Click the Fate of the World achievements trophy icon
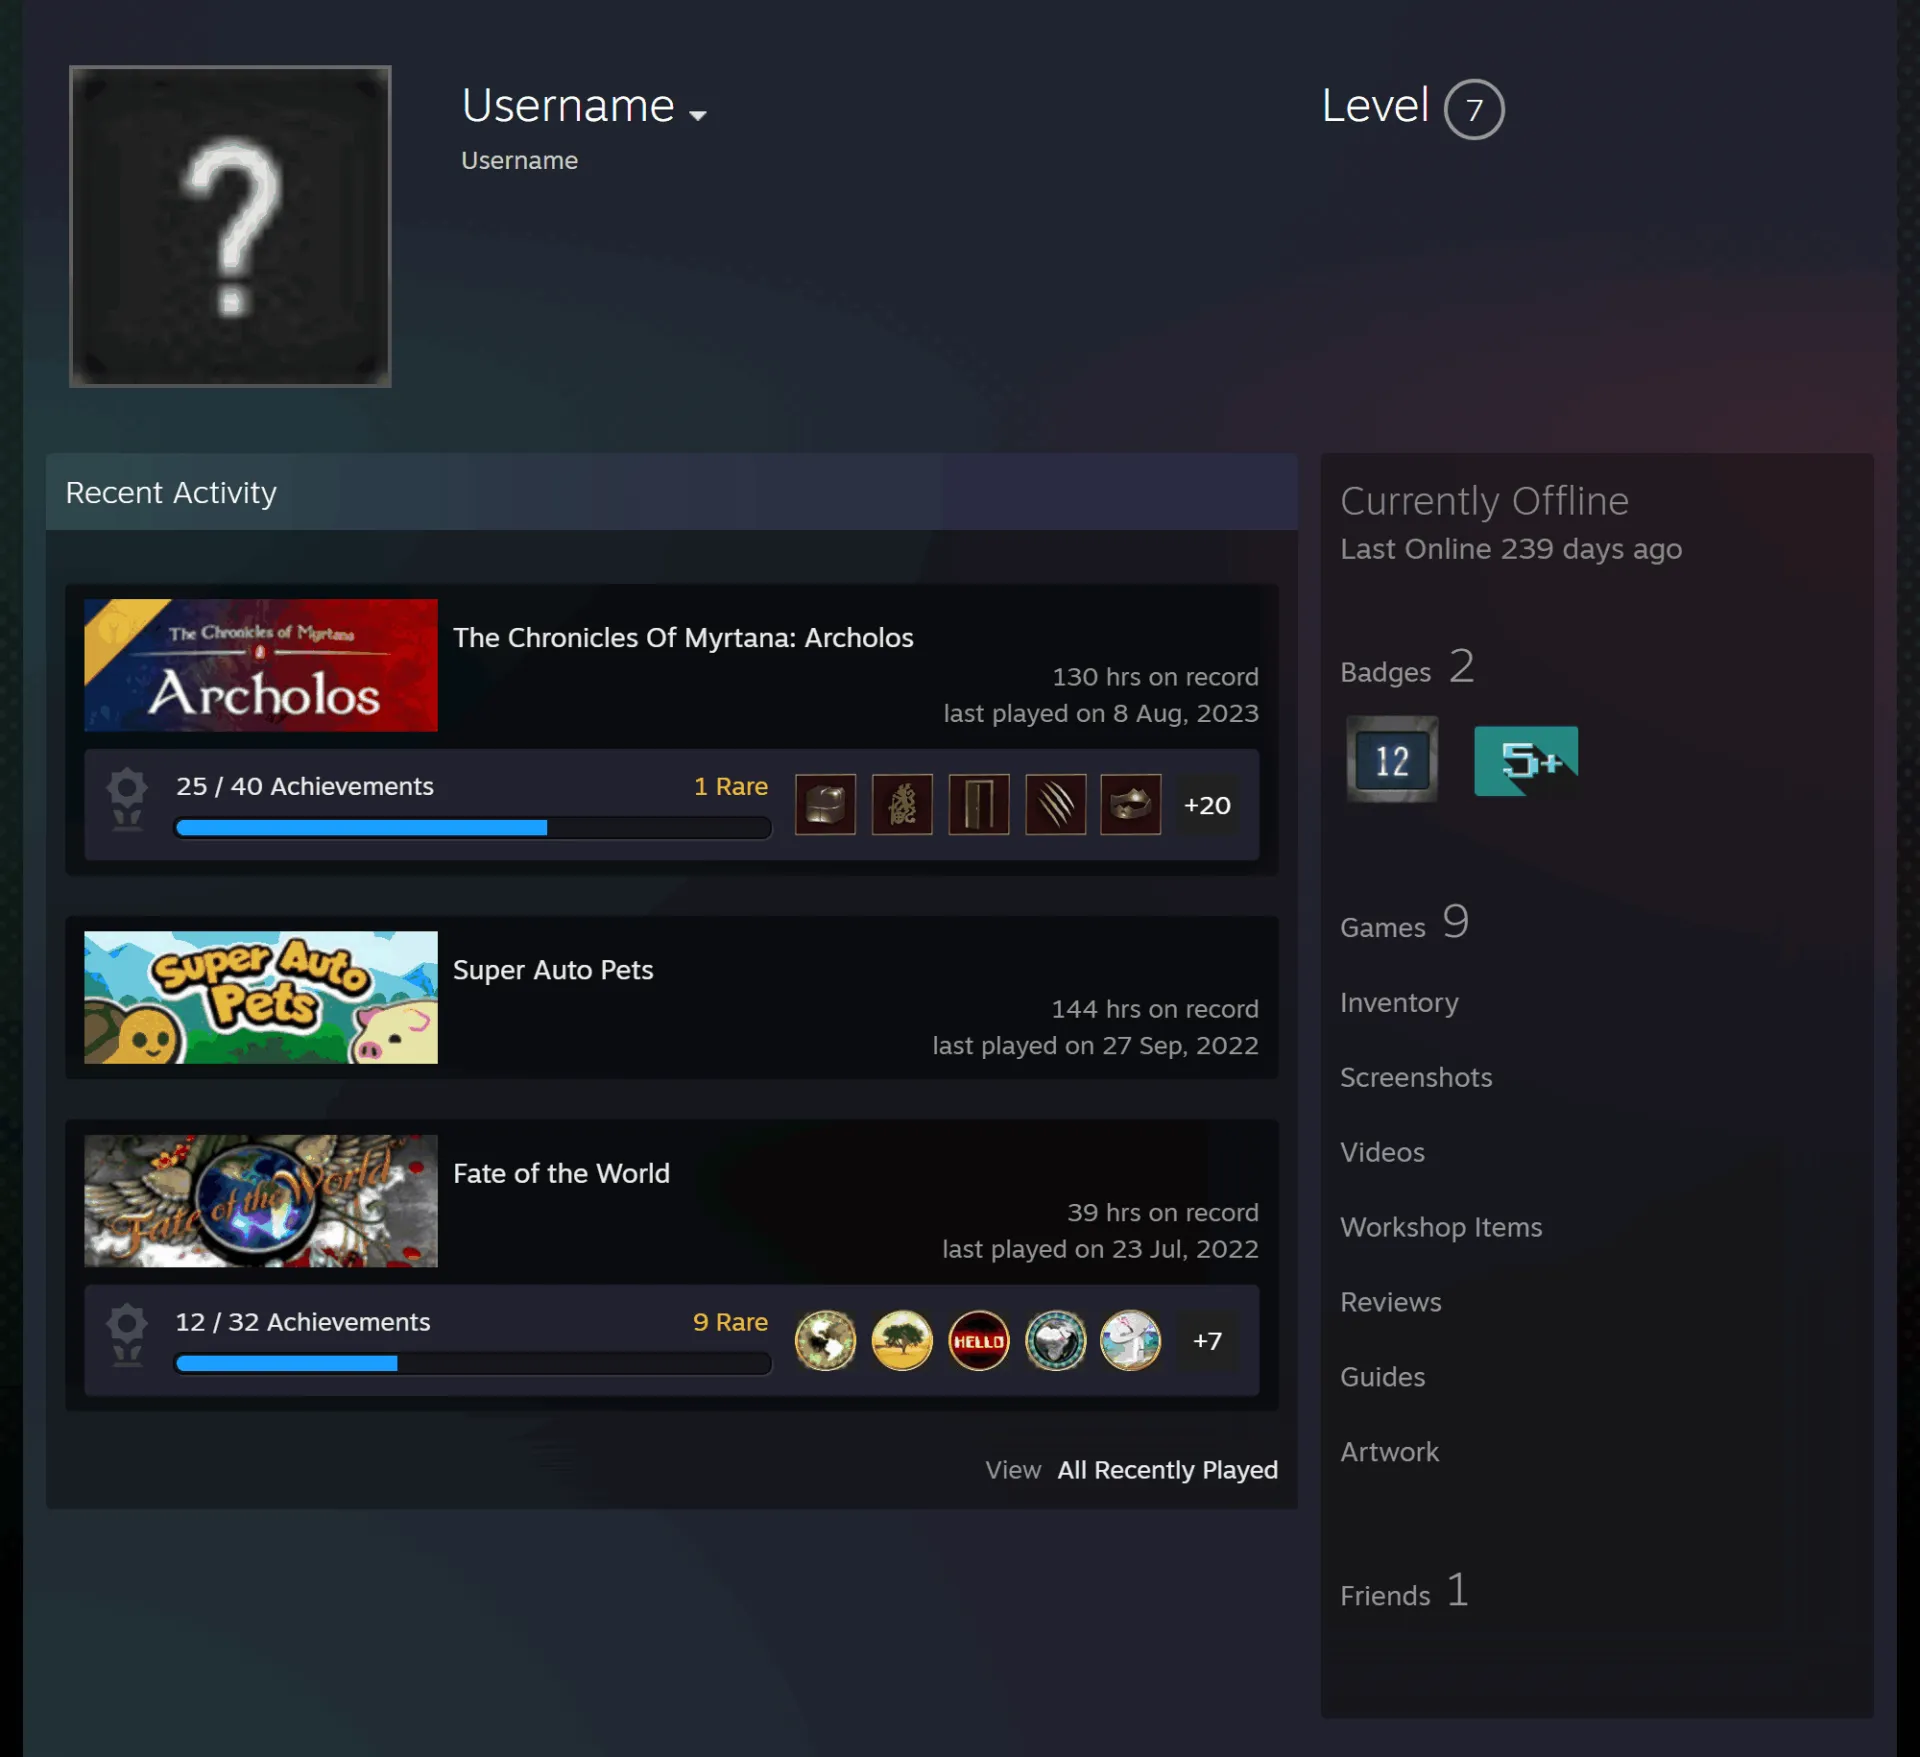Screen dimensions: 1920x1757 [x=127, y=1335]
